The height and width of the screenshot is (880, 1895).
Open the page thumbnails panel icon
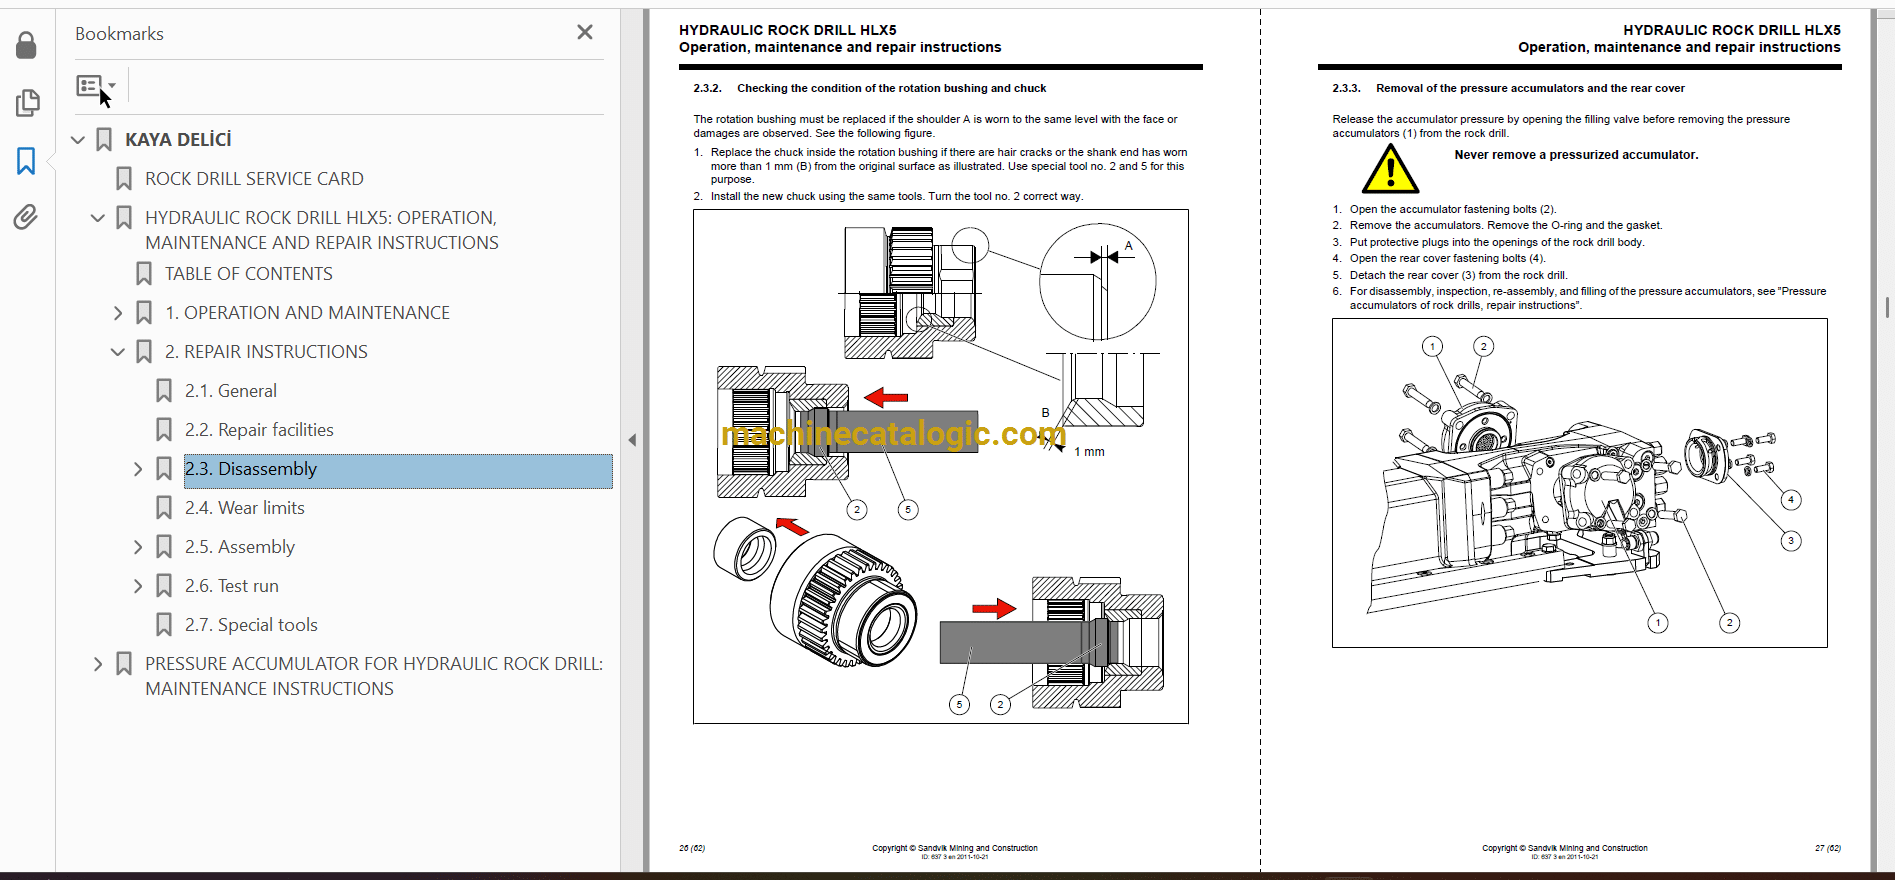coord(27,103)
